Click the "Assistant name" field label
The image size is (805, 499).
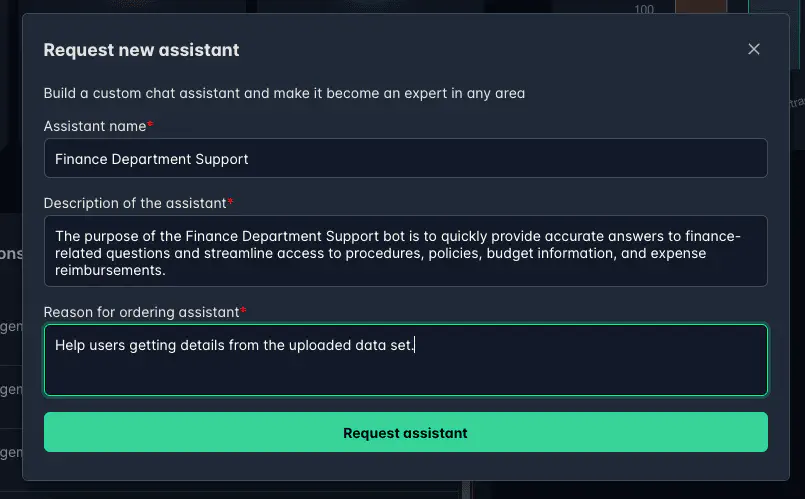94,126
